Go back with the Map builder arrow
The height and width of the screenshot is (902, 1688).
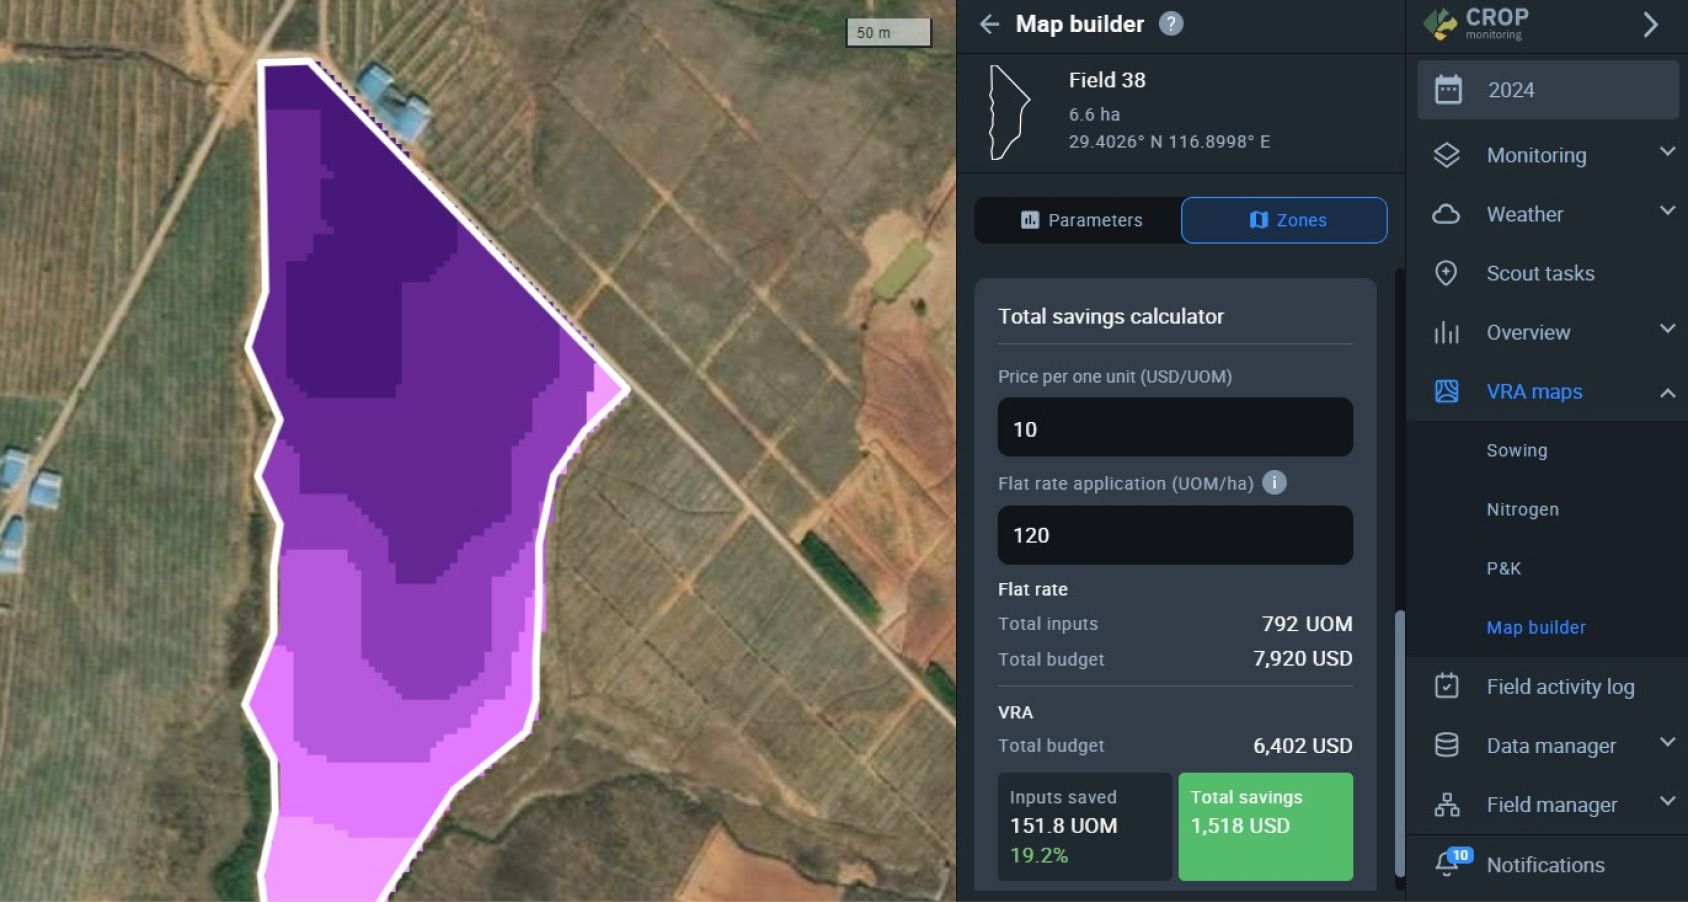coord(989,24)
